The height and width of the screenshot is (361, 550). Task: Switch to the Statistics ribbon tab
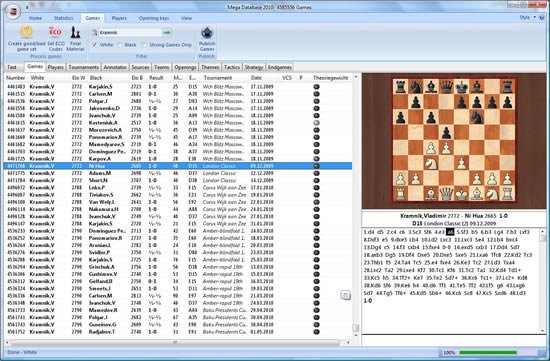tap(63, 18)
